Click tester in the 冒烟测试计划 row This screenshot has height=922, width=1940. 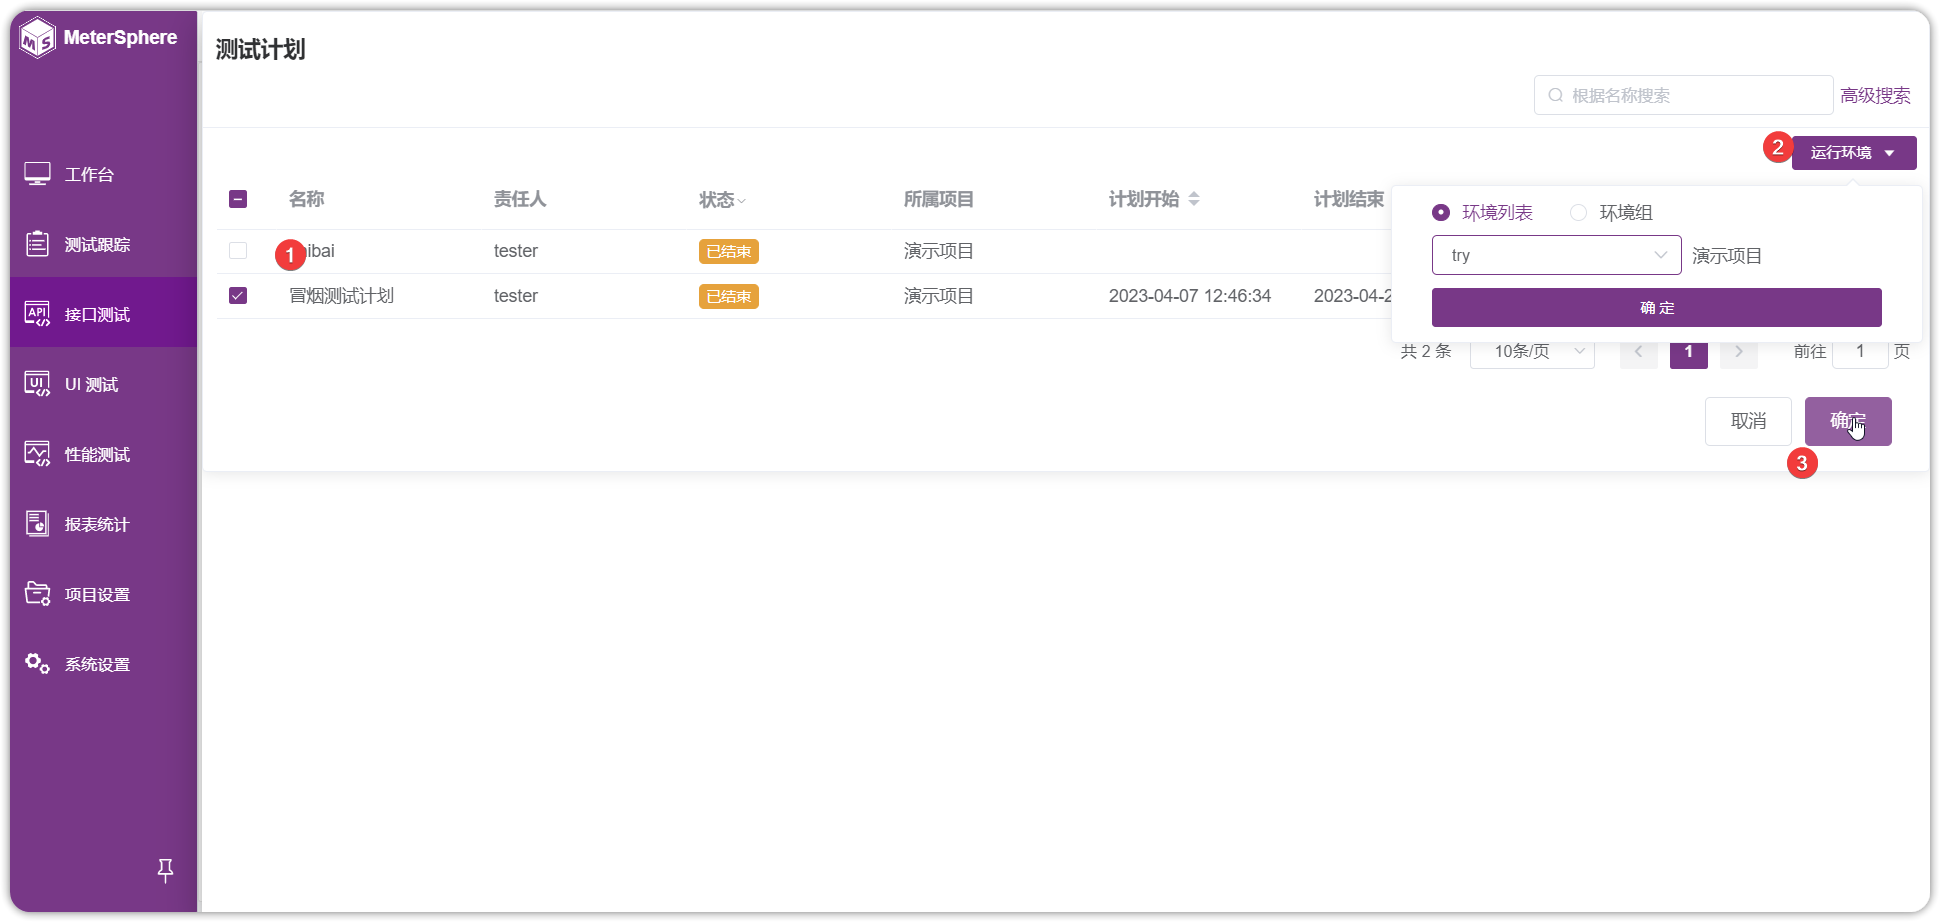click(x=515, y=296)
